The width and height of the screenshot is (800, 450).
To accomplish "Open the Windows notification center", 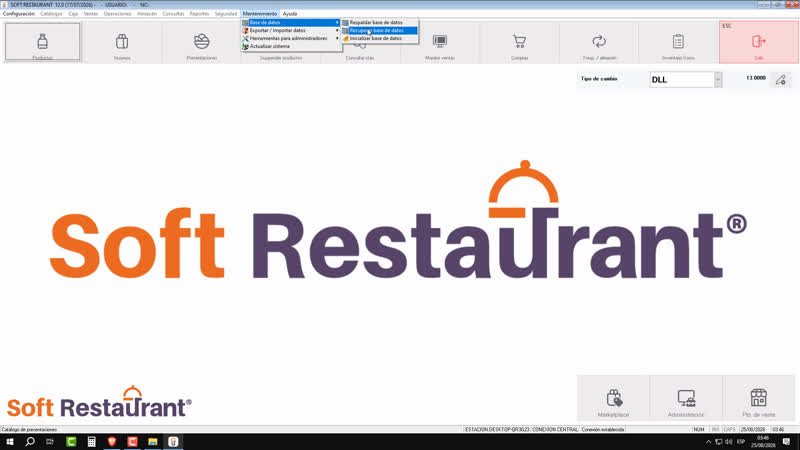I will tap(786, 442).
